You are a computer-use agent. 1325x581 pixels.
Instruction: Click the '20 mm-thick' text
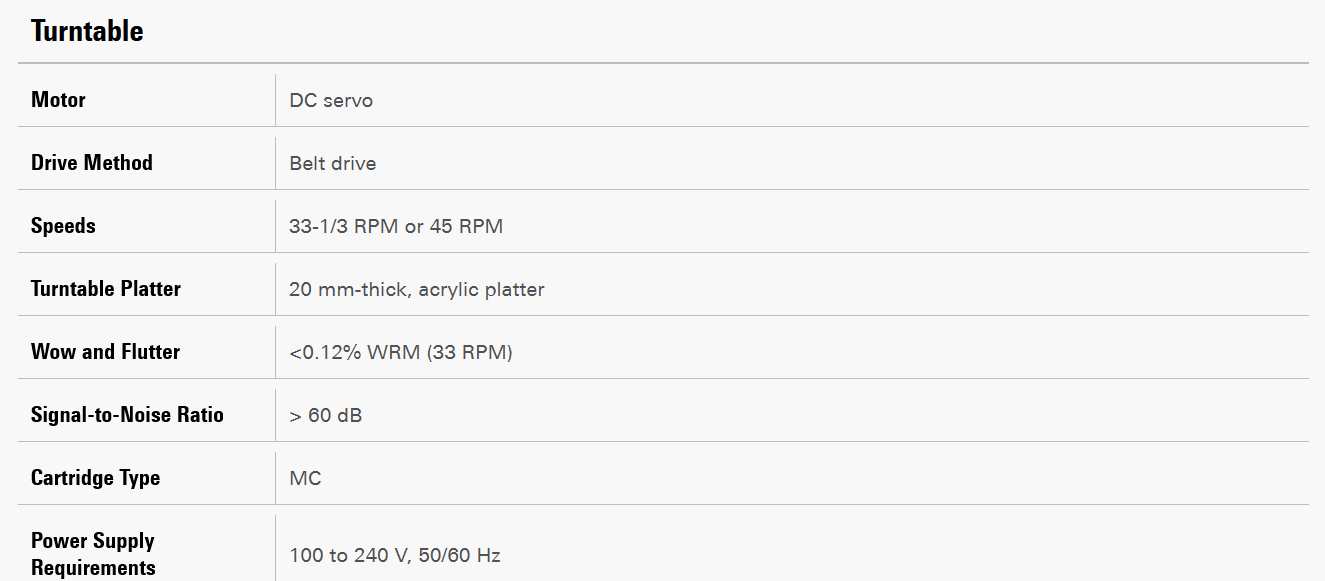point(347,289)
